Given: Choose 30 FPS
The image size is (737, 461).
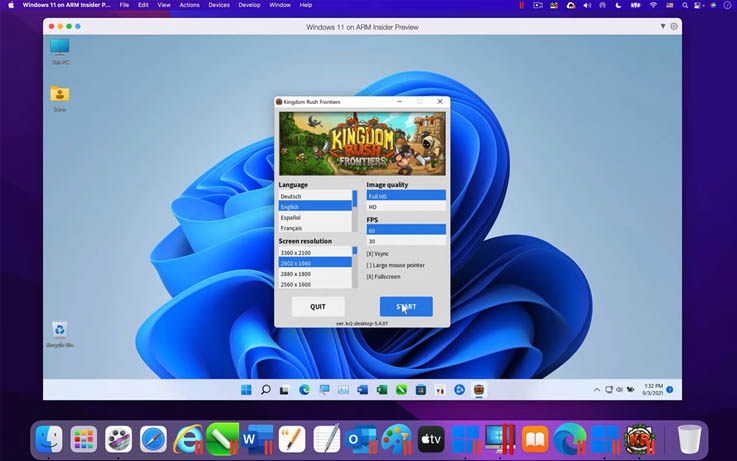Looking at the screenshot, I should tap(406, 241).
